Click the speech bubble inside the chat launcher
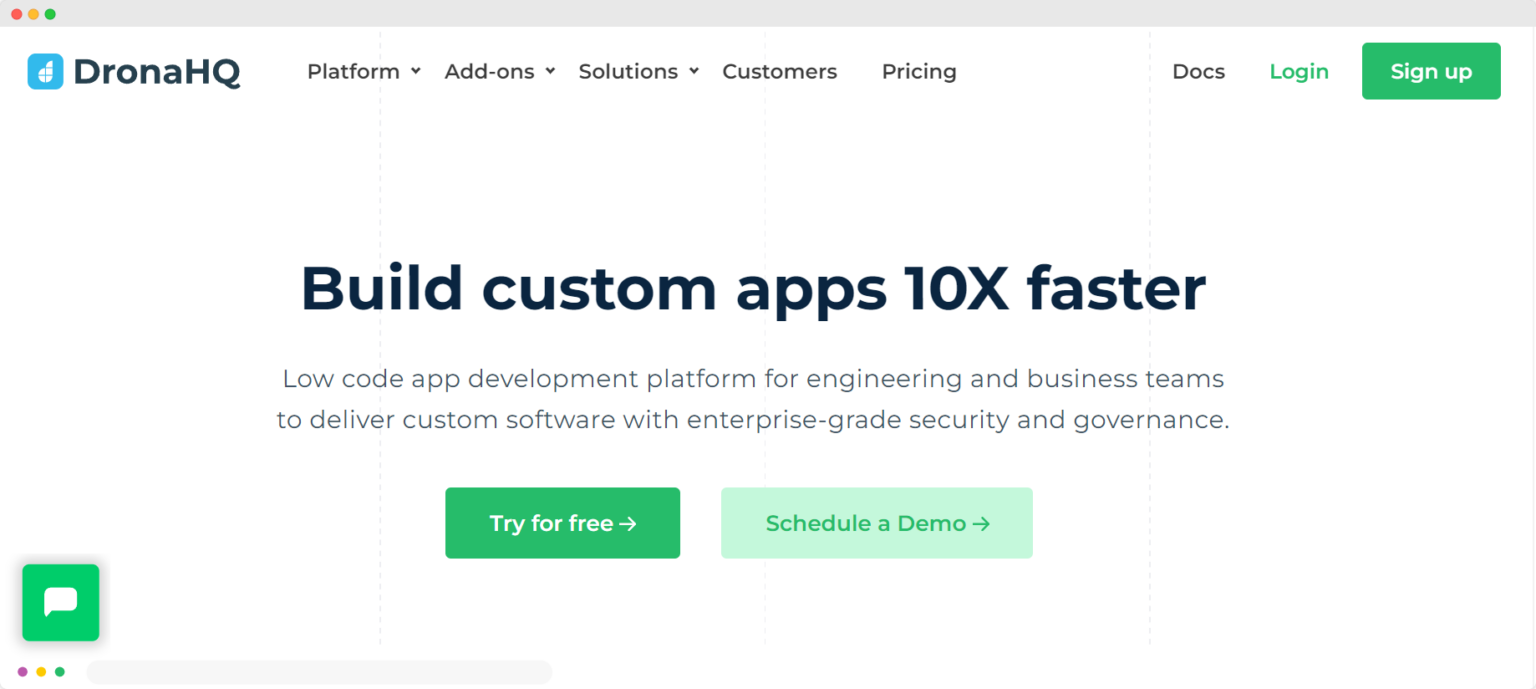 pyautogui.click(x=60, y=602)
